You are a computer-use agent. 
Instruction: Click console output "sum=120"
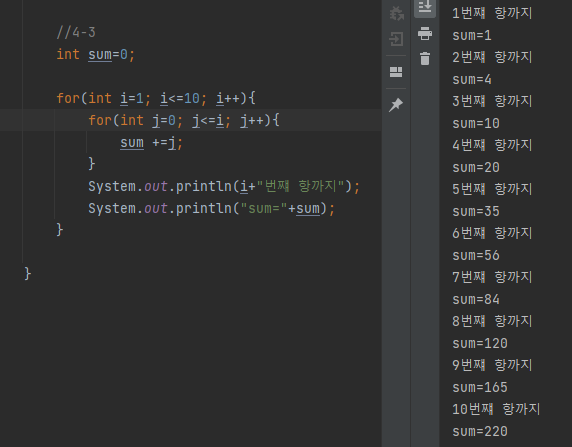[x=480, y=344]
